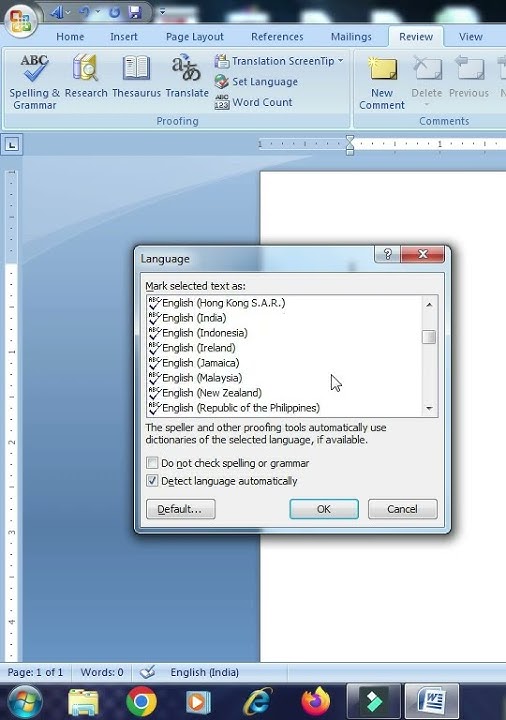Click language list scroll down arrow
The height and width of the screenshot is (720, 506).
[x=429, y=408]
